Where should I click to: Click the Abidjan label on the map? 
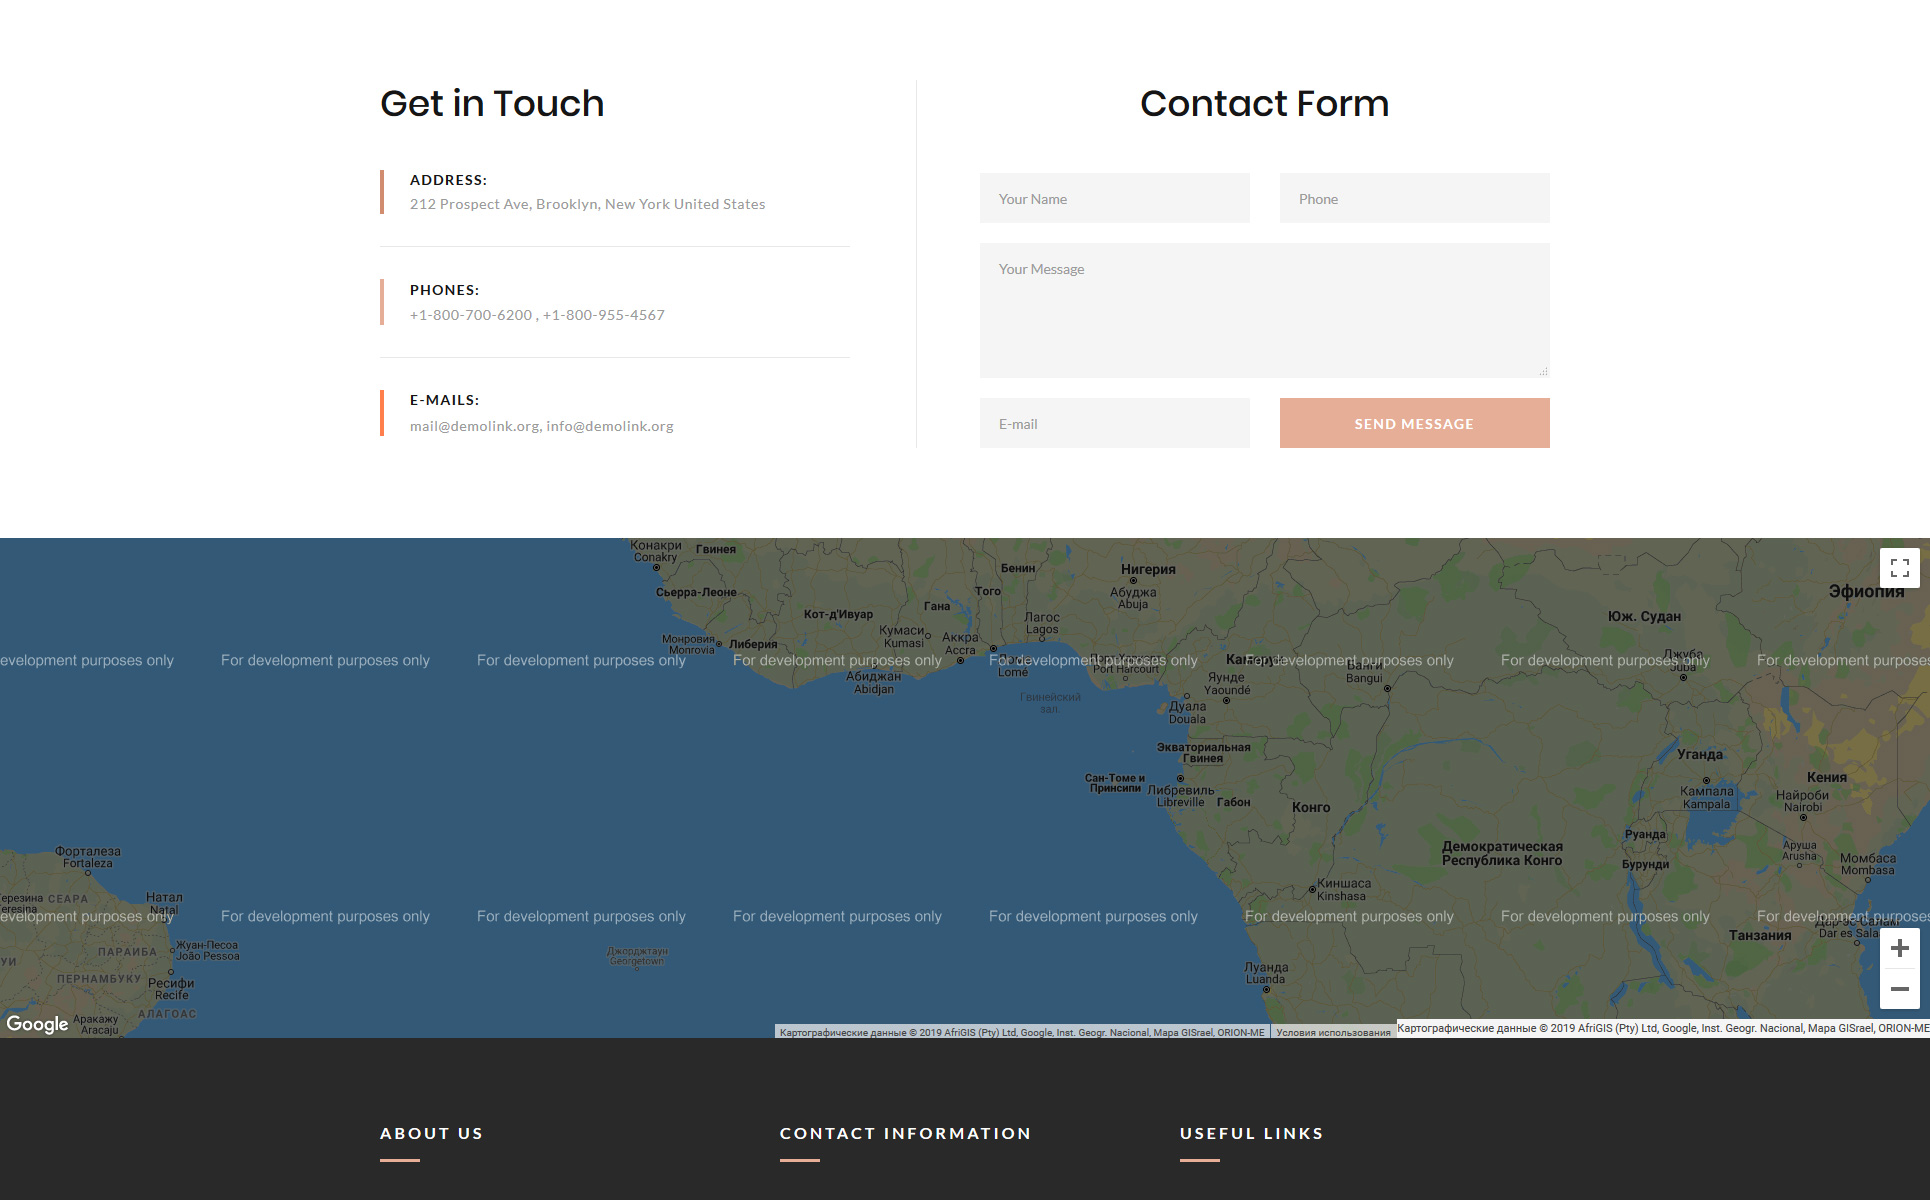pos(873,682)
